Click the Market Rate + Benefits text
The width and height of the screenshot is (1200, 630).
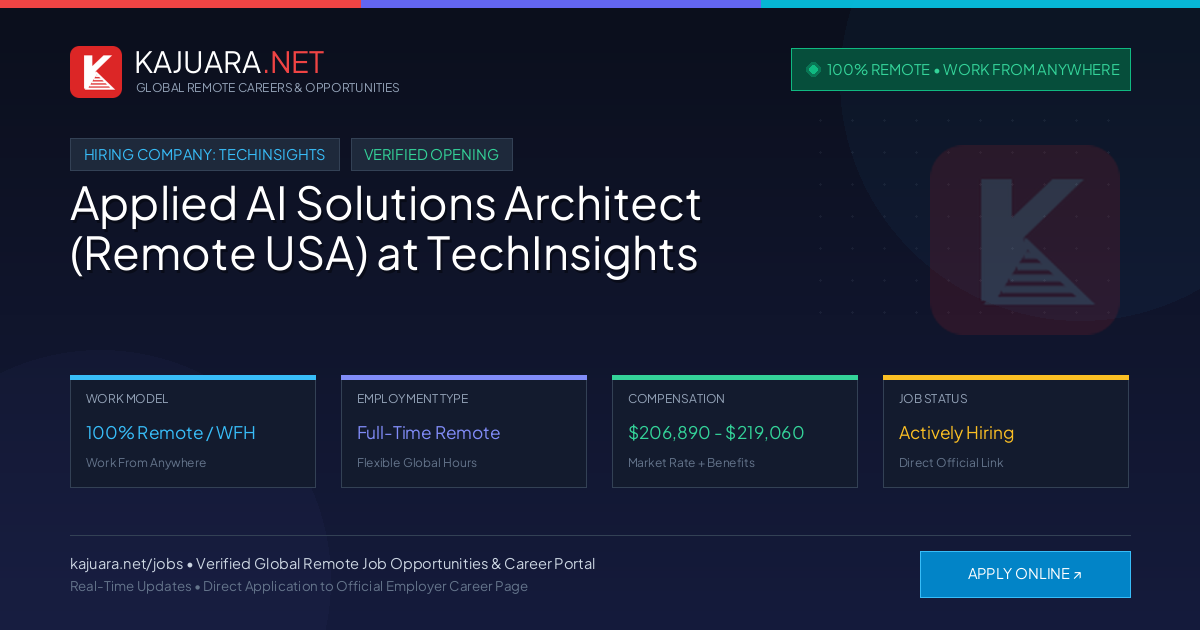pos(691,463)
